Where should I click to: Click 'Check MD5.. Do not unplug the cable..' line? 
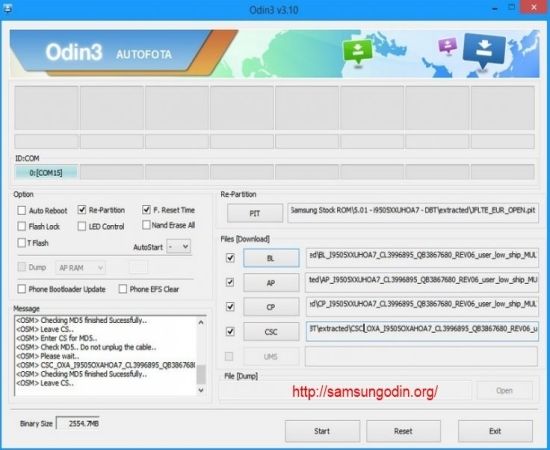click(x=86, y=347)
